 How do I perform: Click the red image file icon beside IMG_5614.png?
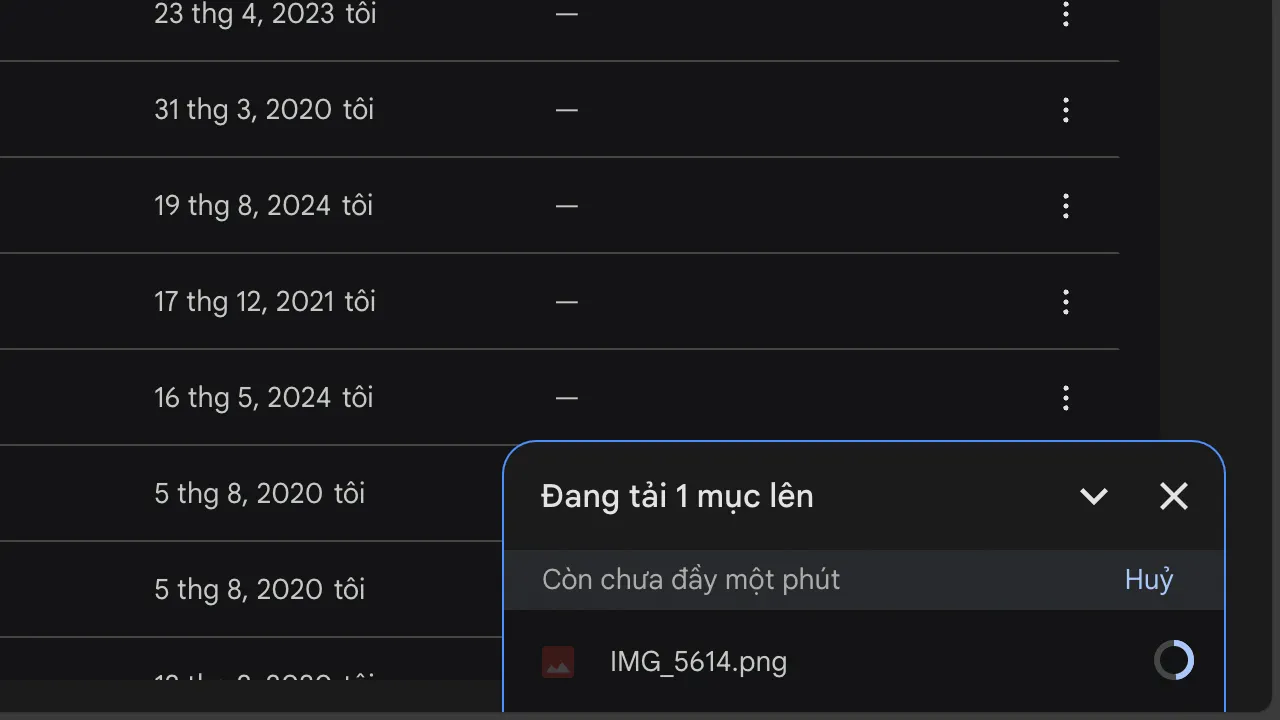558,661
